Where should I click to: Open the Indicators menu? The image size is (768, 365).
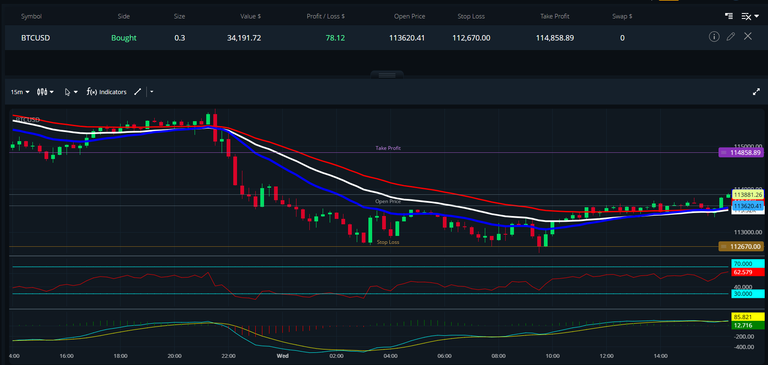coord(107,92)
